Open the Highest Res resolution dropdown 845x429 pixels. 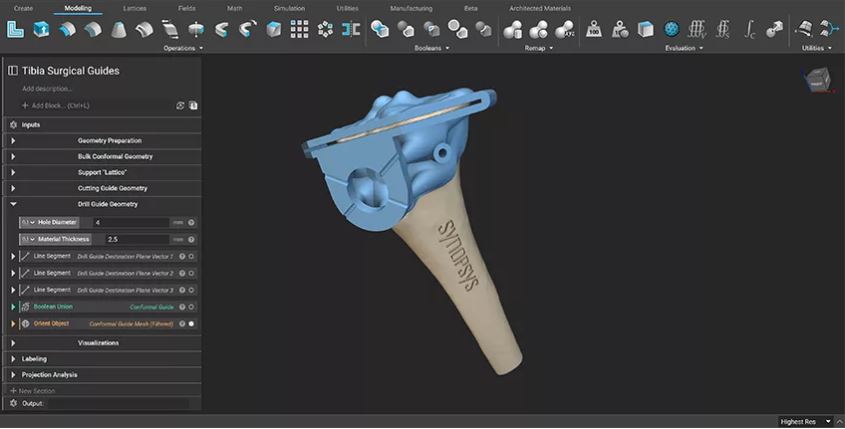(805, 421)
